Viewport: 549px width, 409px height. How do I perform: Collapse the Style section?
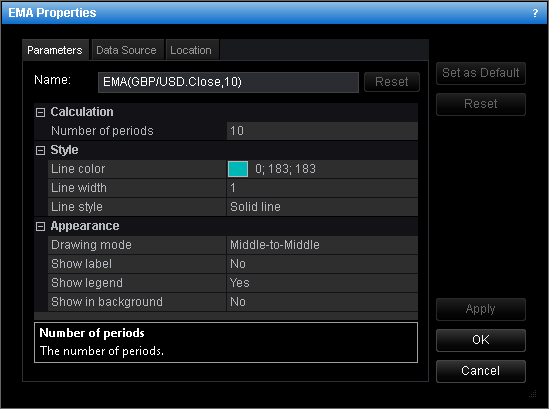(x=41, y=150)
